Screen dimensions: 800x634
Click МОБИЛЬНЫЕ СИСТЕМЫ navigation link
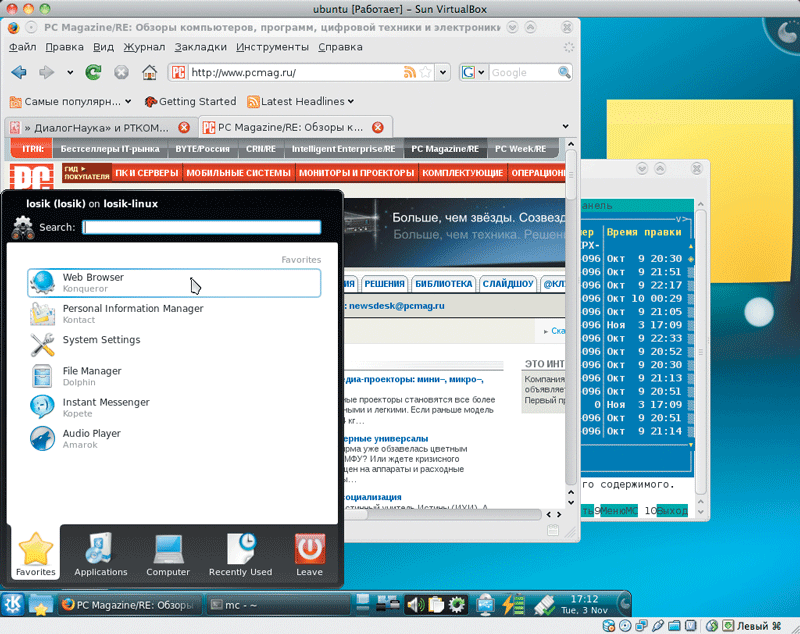[x=238, y=173]
